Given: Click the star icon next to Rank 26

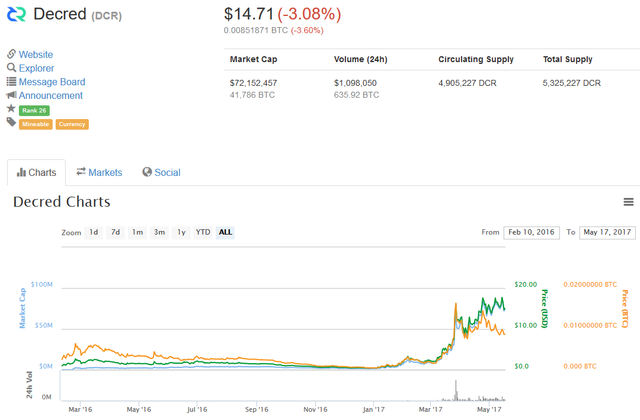Looking at the screenshot, I should coord(11,109).
